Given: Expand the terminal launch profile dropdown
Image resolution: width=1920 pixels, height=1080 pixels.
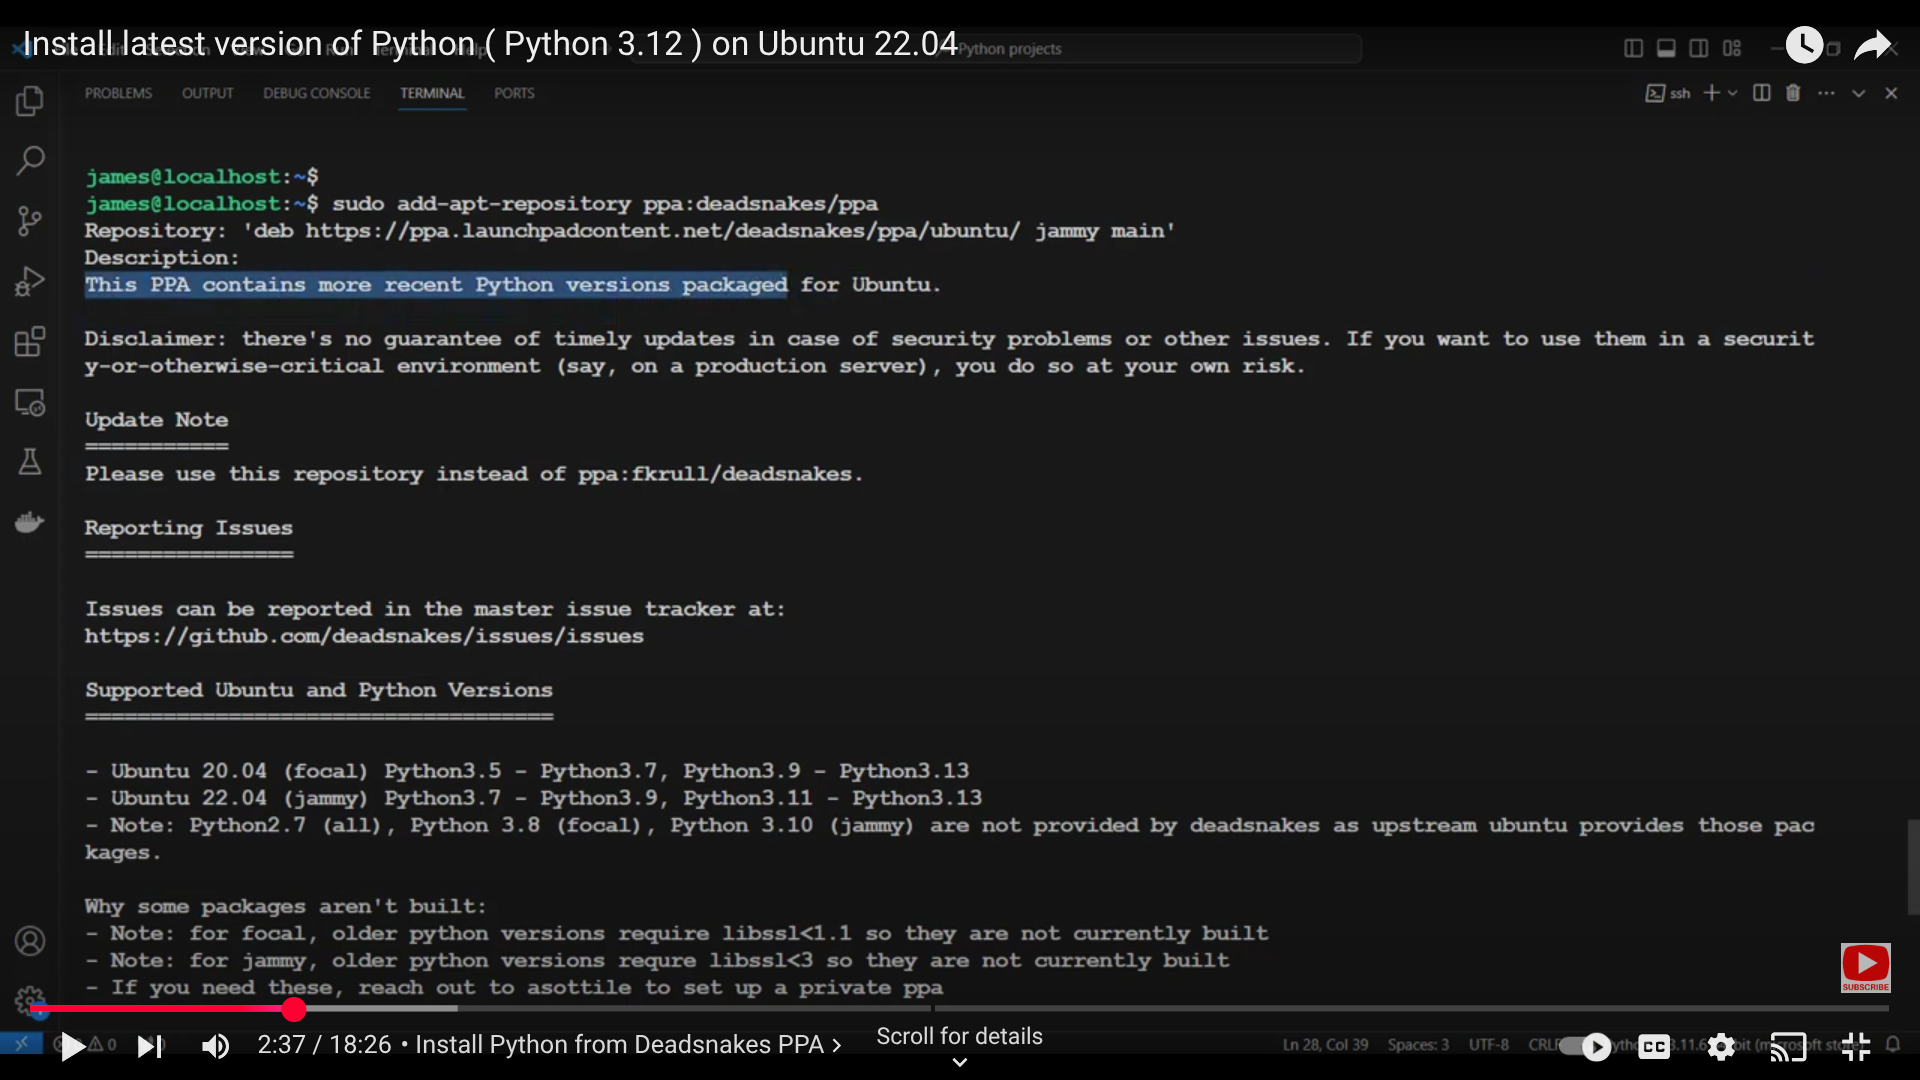Looking at the screenshot, I should pyautogui.click(x=1733, y=93).
